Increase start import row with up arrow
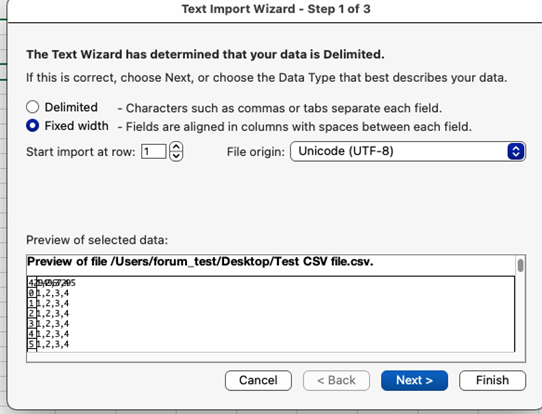542x414 pixels. point(176,147)
